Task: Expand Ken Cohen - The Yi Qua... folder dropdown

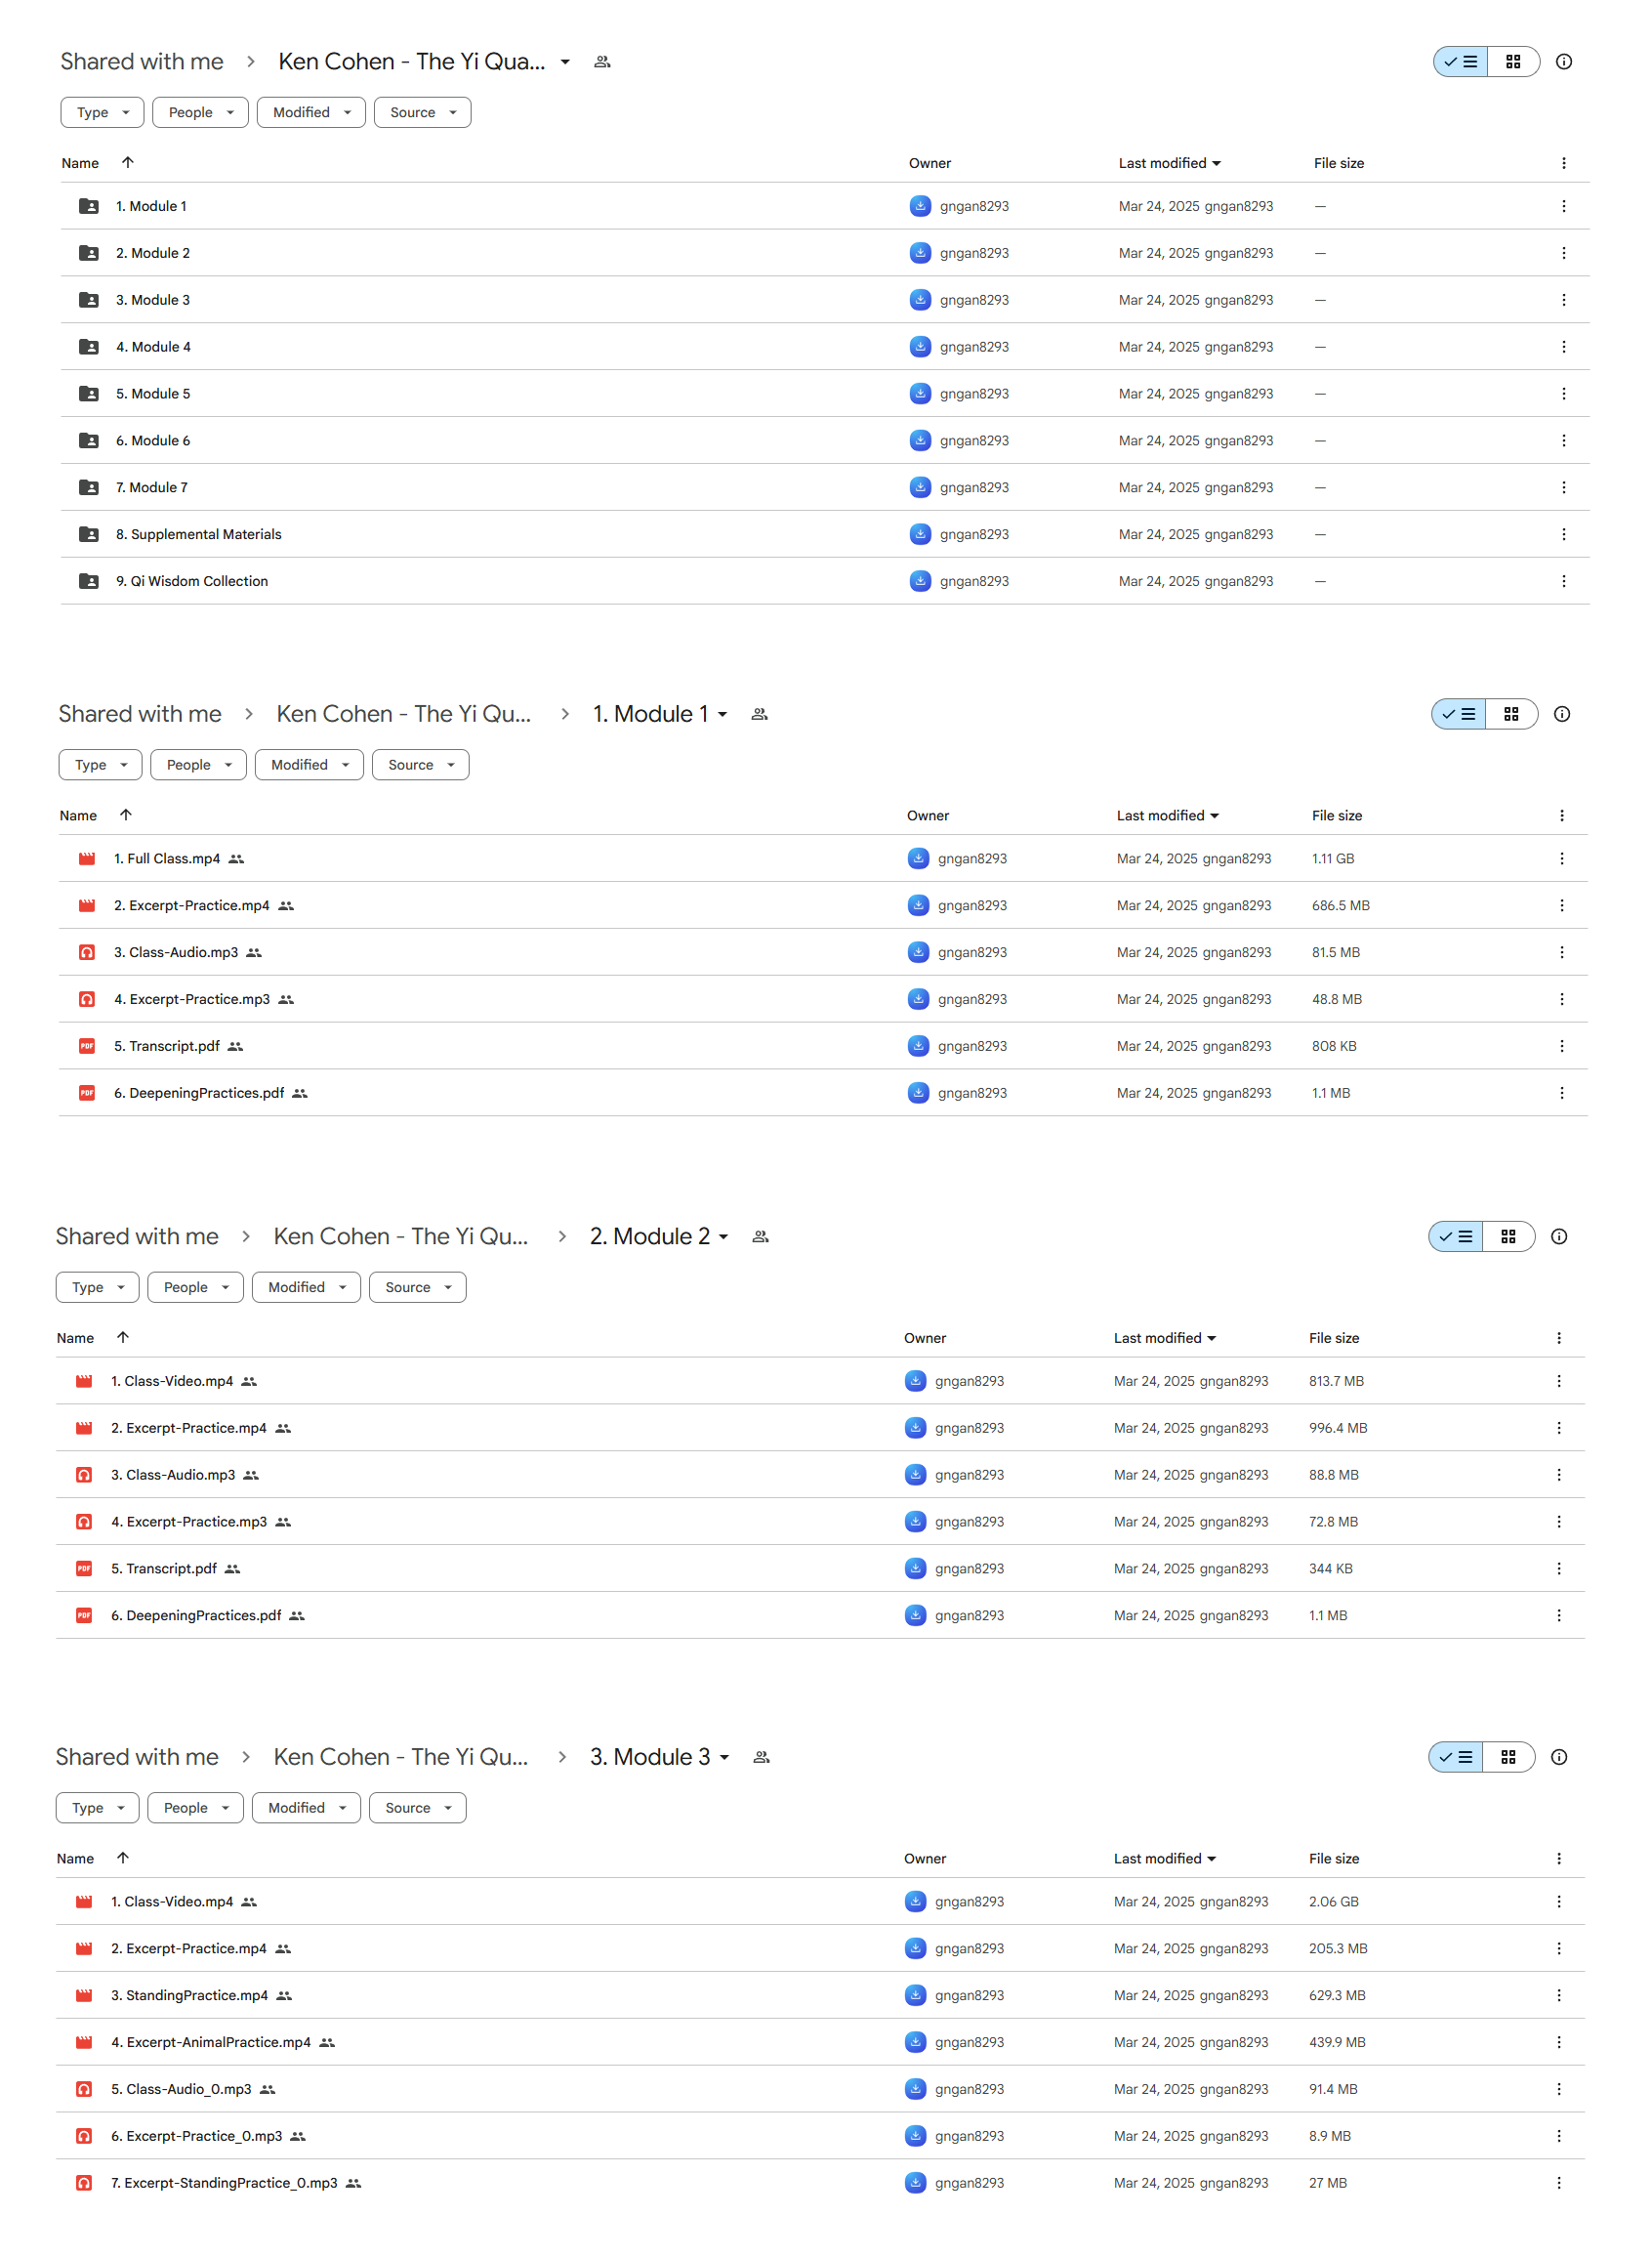Action: 565,62
